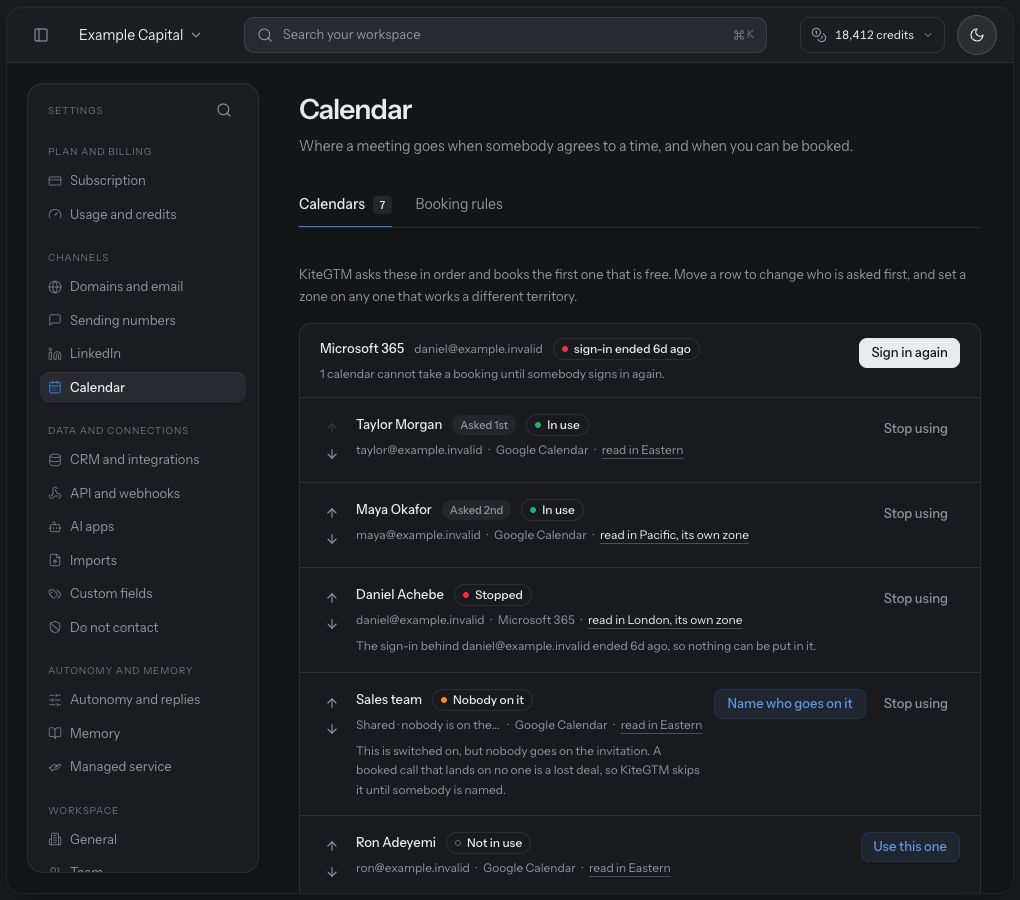Click the Sending numbers chat icon
The width and height of the screenshot is (1020, 900).
(55, 320)
